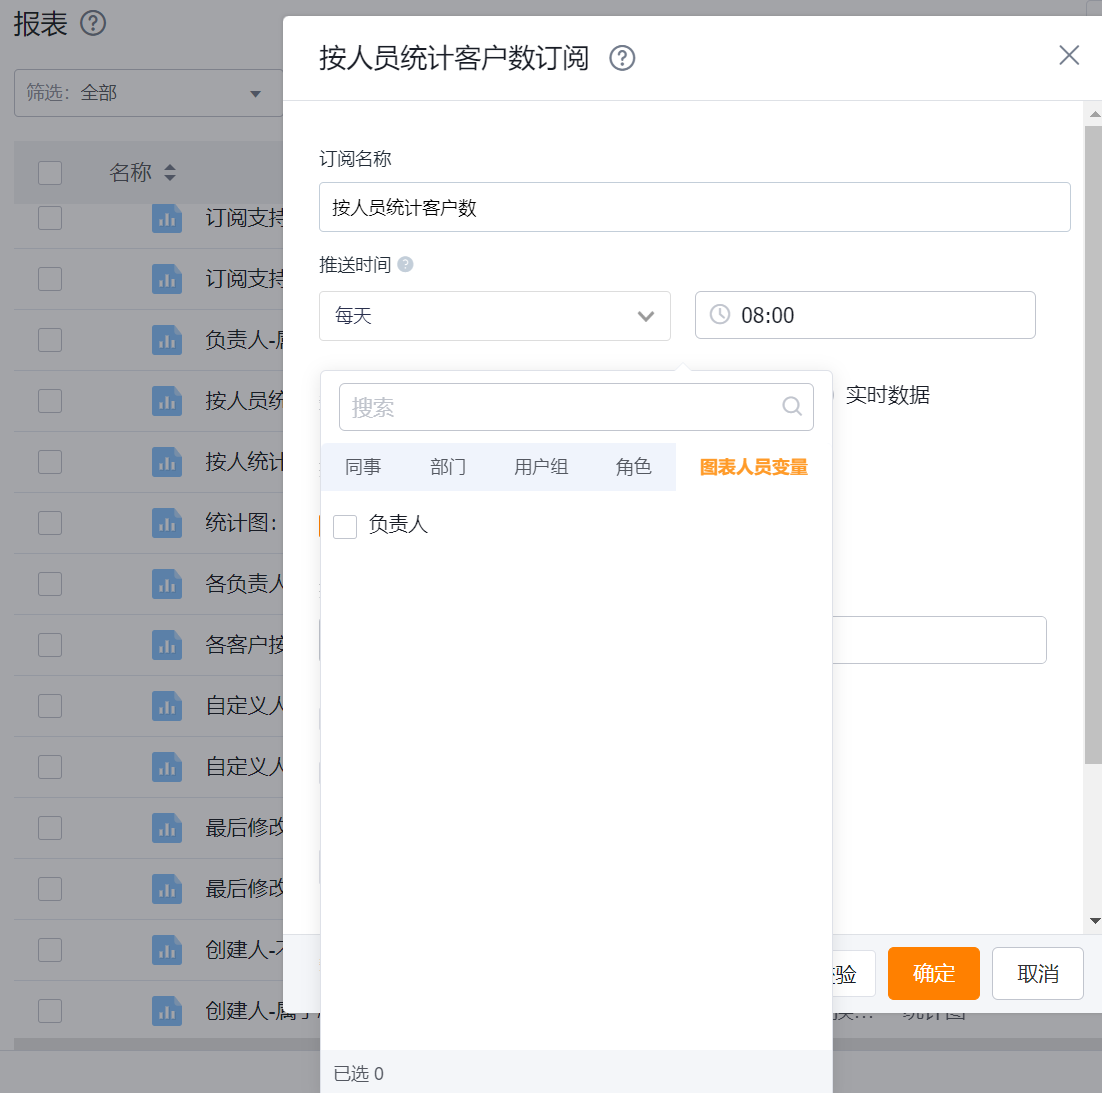The height and width of the screenshot is (1093, 1102).
Task: Click the 确定 confirm button
Action: pos(933,973)
